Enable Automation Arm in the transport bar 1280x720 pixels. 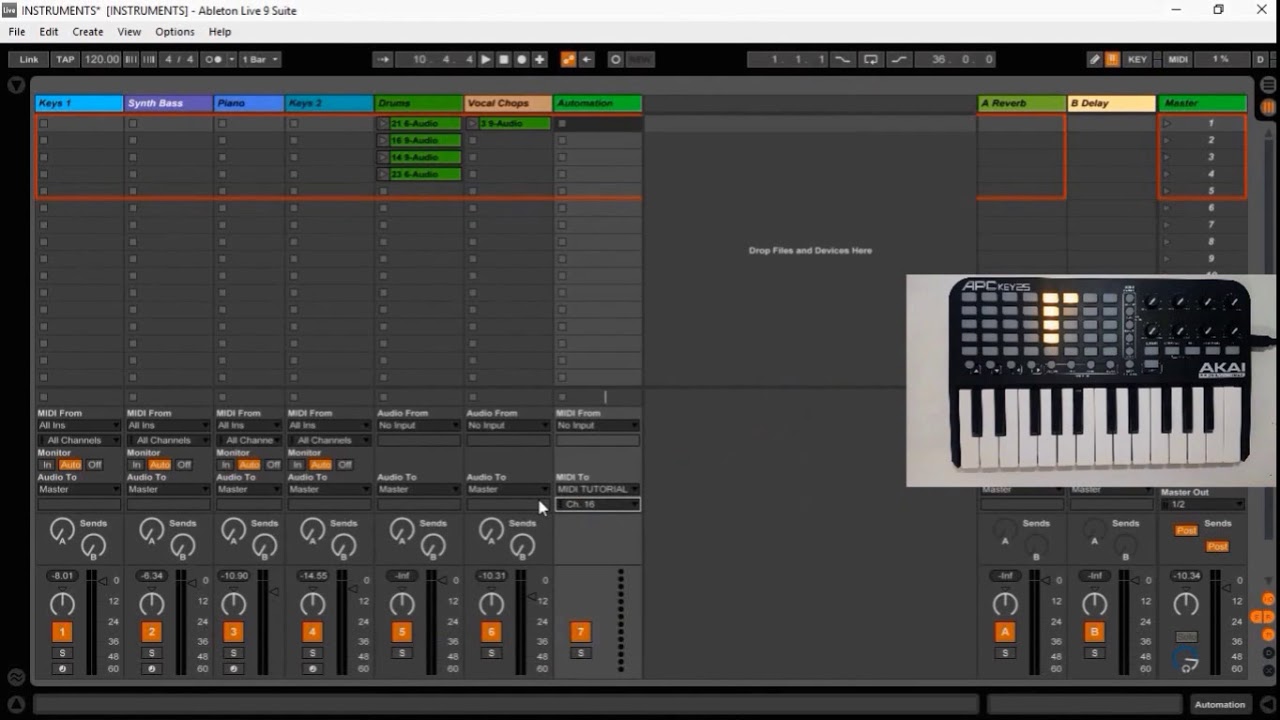coord(568,59)
